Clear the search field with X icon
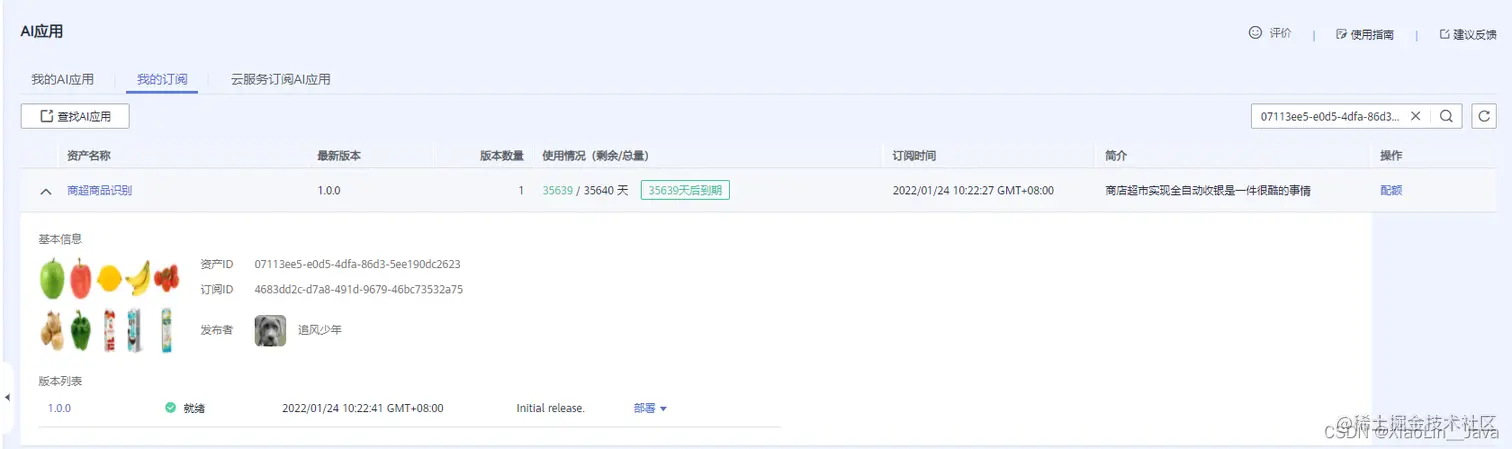Screen dimensions: 1512x449 pos(1415,116)
